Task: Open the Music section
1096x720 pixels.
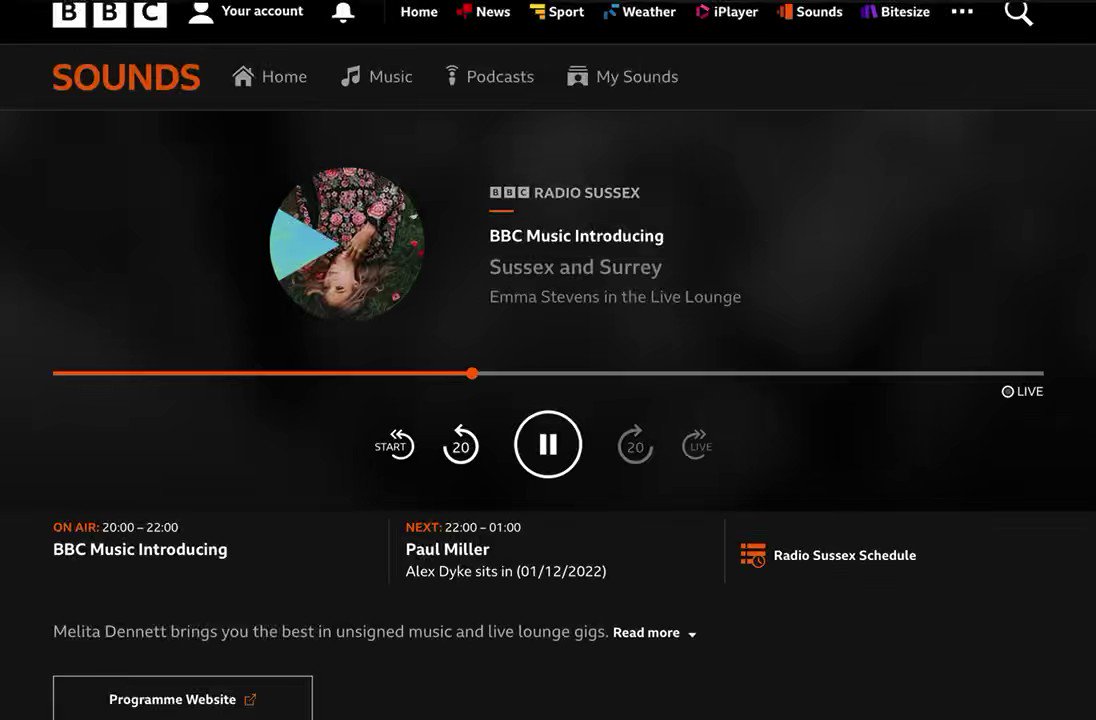Action: (377, 76)
